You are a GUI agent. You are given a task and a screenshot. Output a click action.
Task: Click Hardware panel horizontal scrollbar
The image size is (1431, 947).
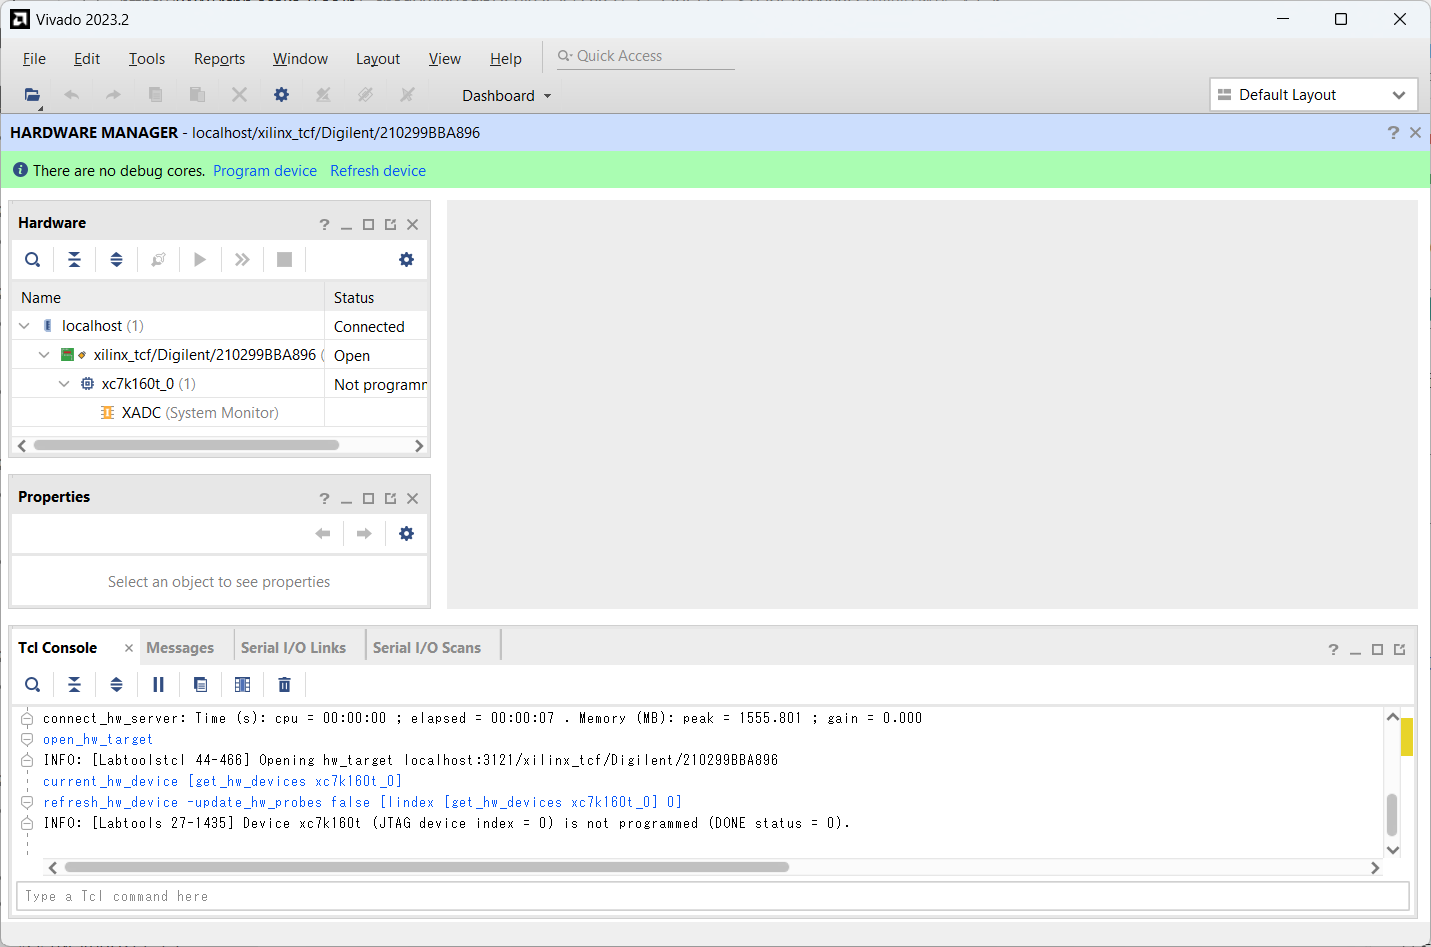186,446
